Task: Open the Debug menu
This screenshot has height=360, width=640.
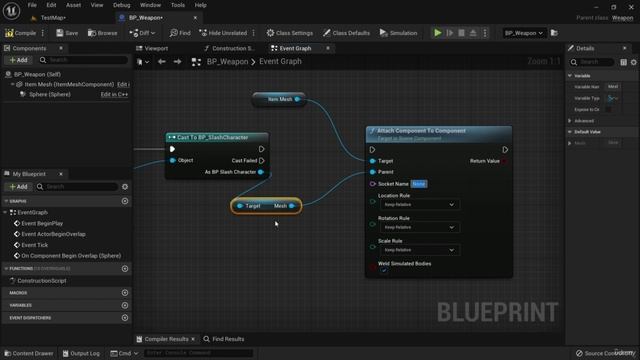Action: (121, 5)
